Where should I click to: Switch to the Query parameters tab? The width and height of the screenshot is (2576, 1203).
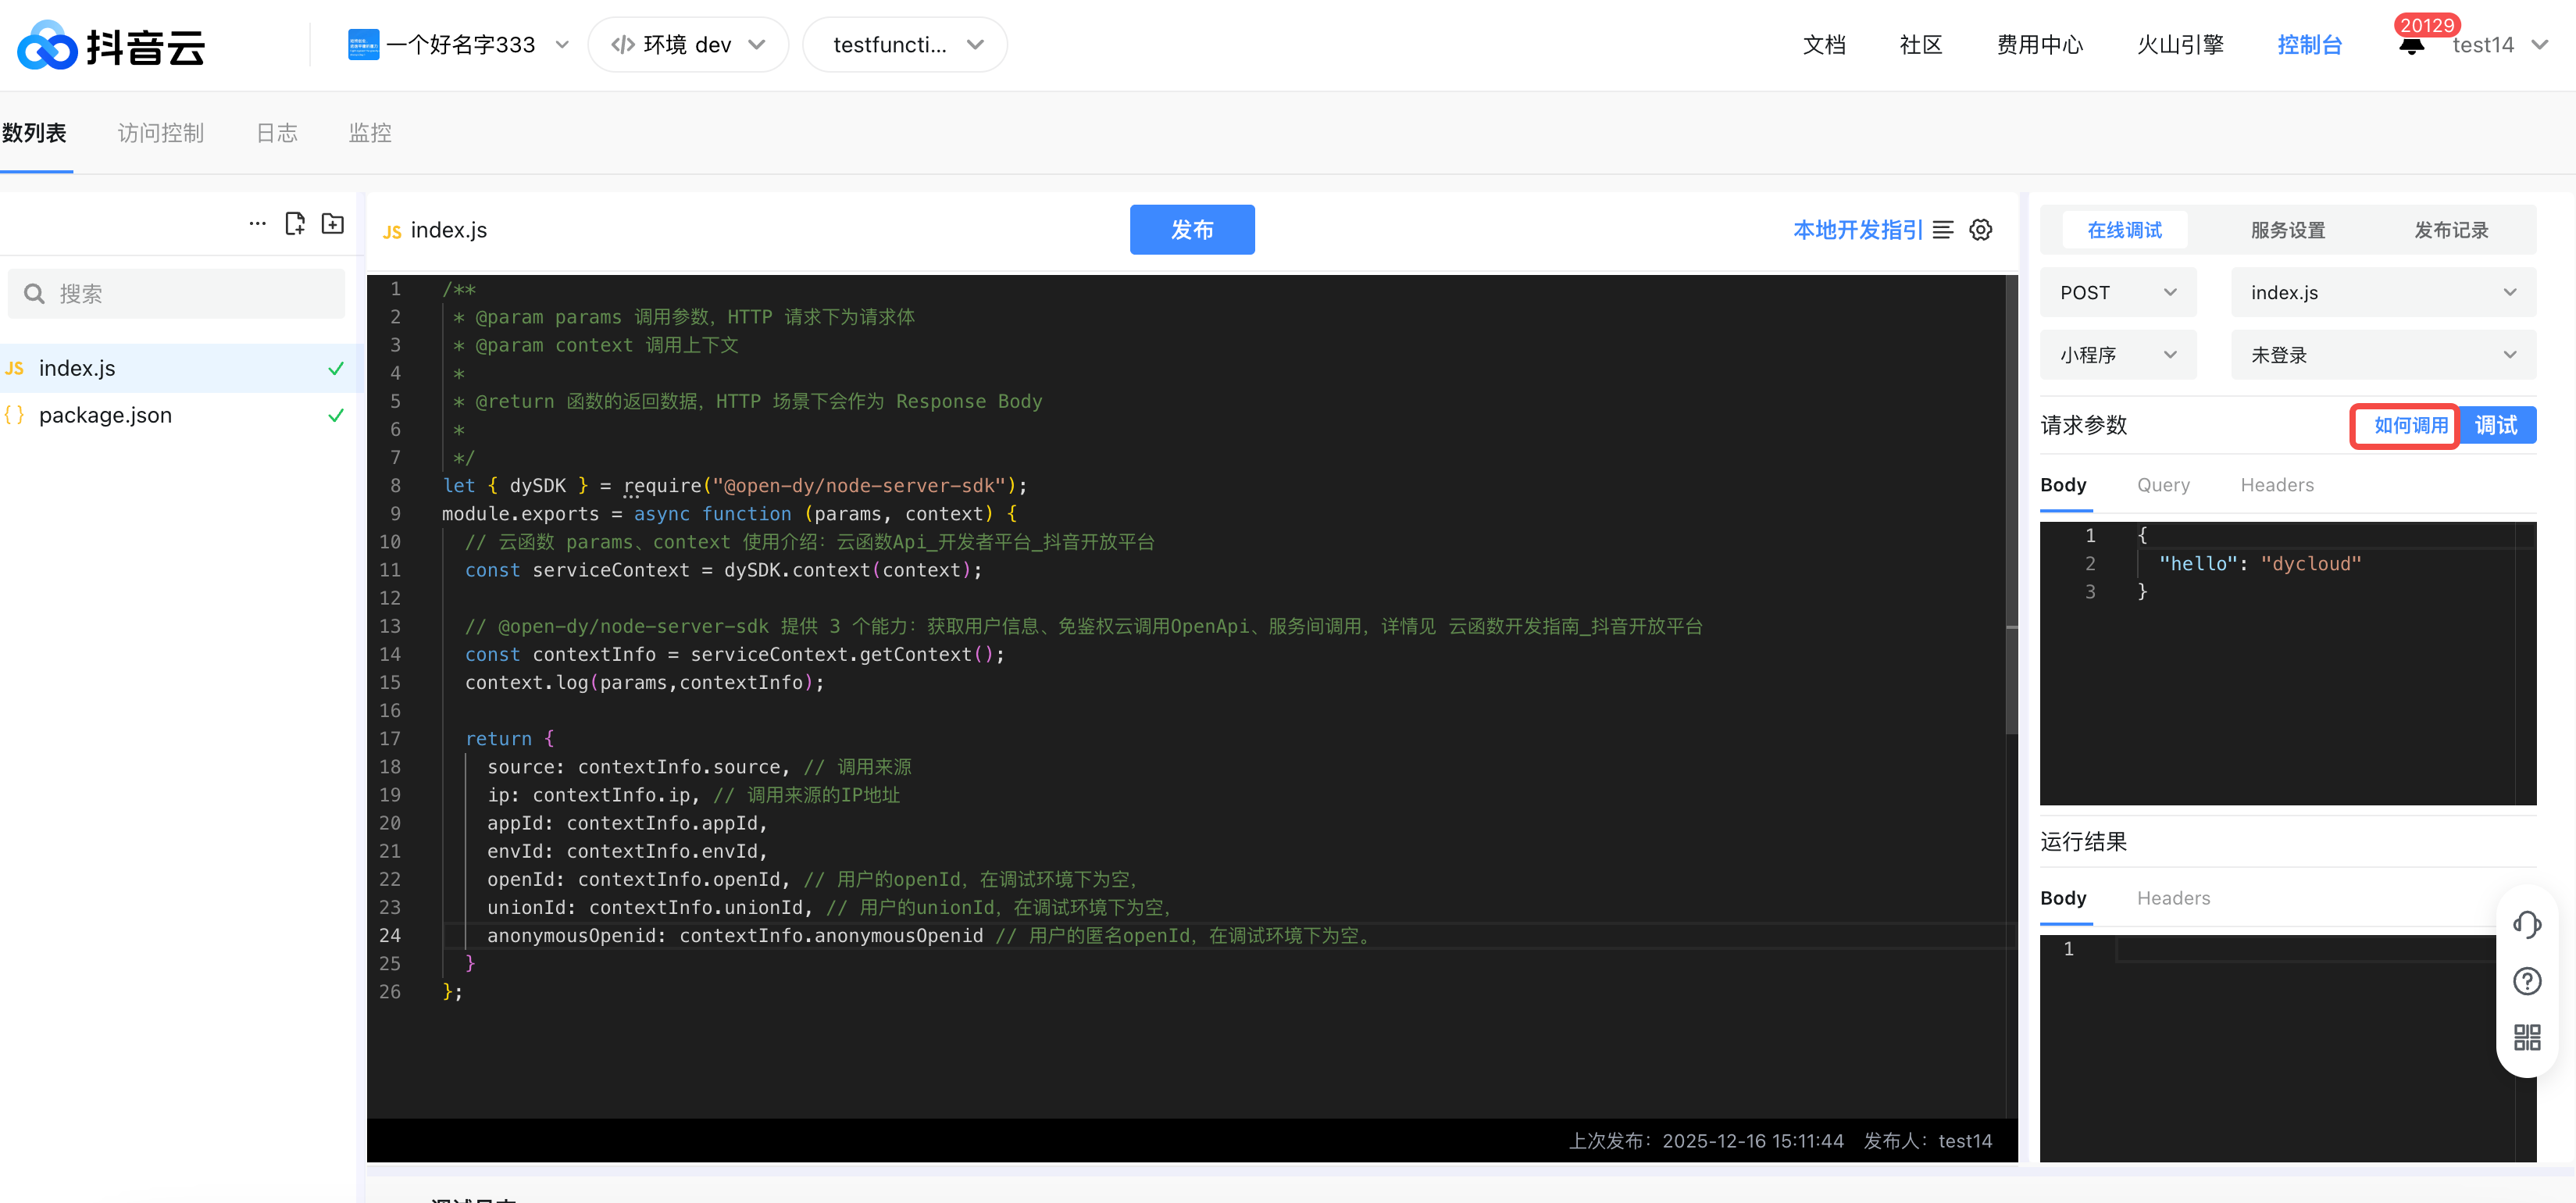pyautogui.click(x=2162, y=485)
